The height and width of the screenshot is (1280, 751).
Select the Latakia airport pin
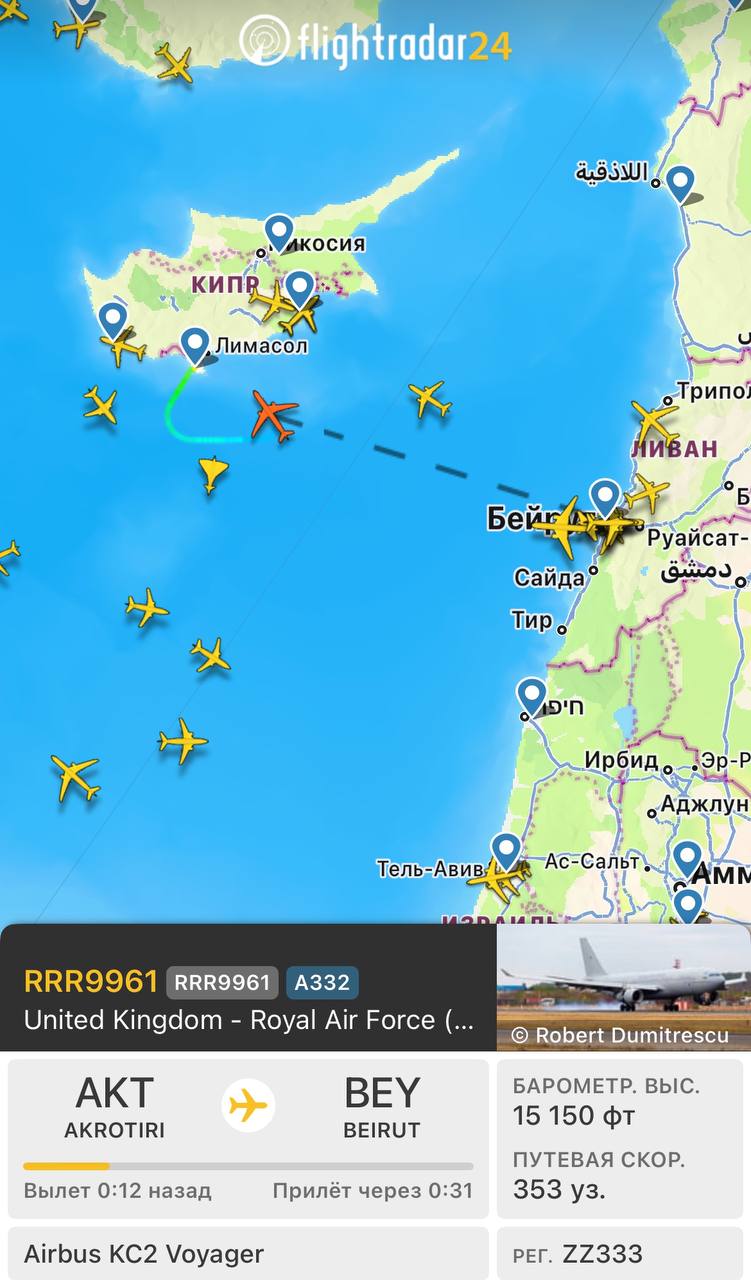[680, 184]
